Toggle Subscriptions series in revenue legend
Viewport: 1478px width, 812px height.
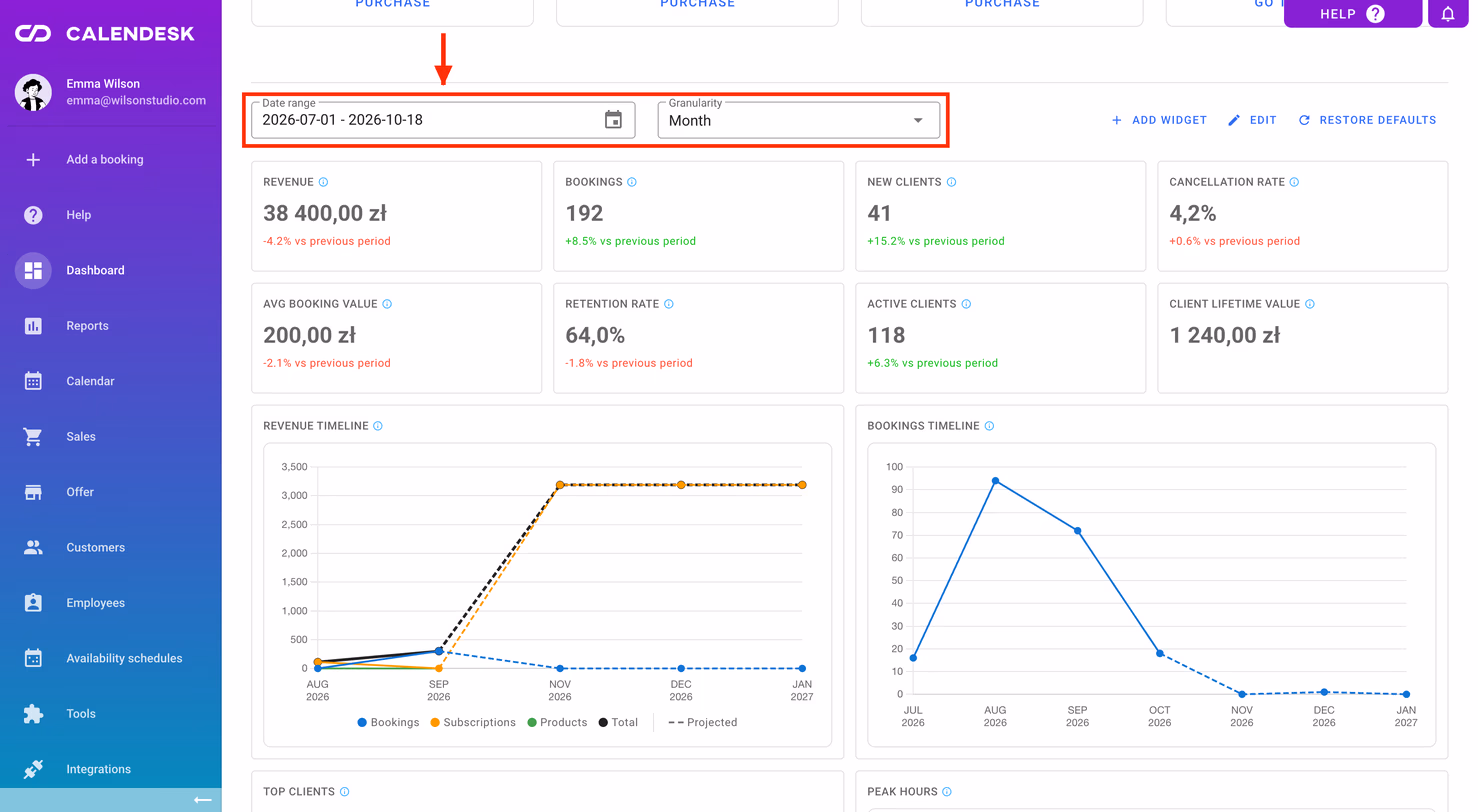click(x=472, y=722)
